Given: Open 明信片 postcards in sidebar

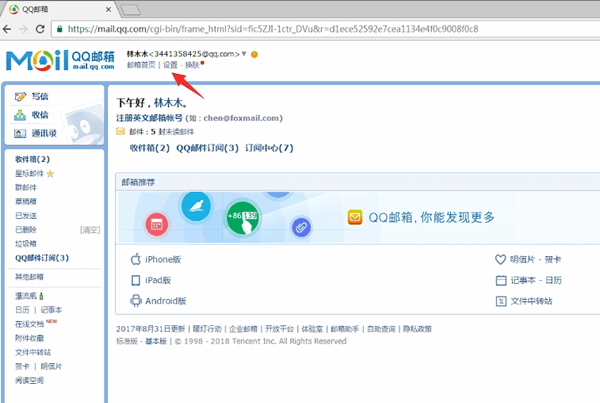Looking at the screenshot, I should click(x=51, y=366).
